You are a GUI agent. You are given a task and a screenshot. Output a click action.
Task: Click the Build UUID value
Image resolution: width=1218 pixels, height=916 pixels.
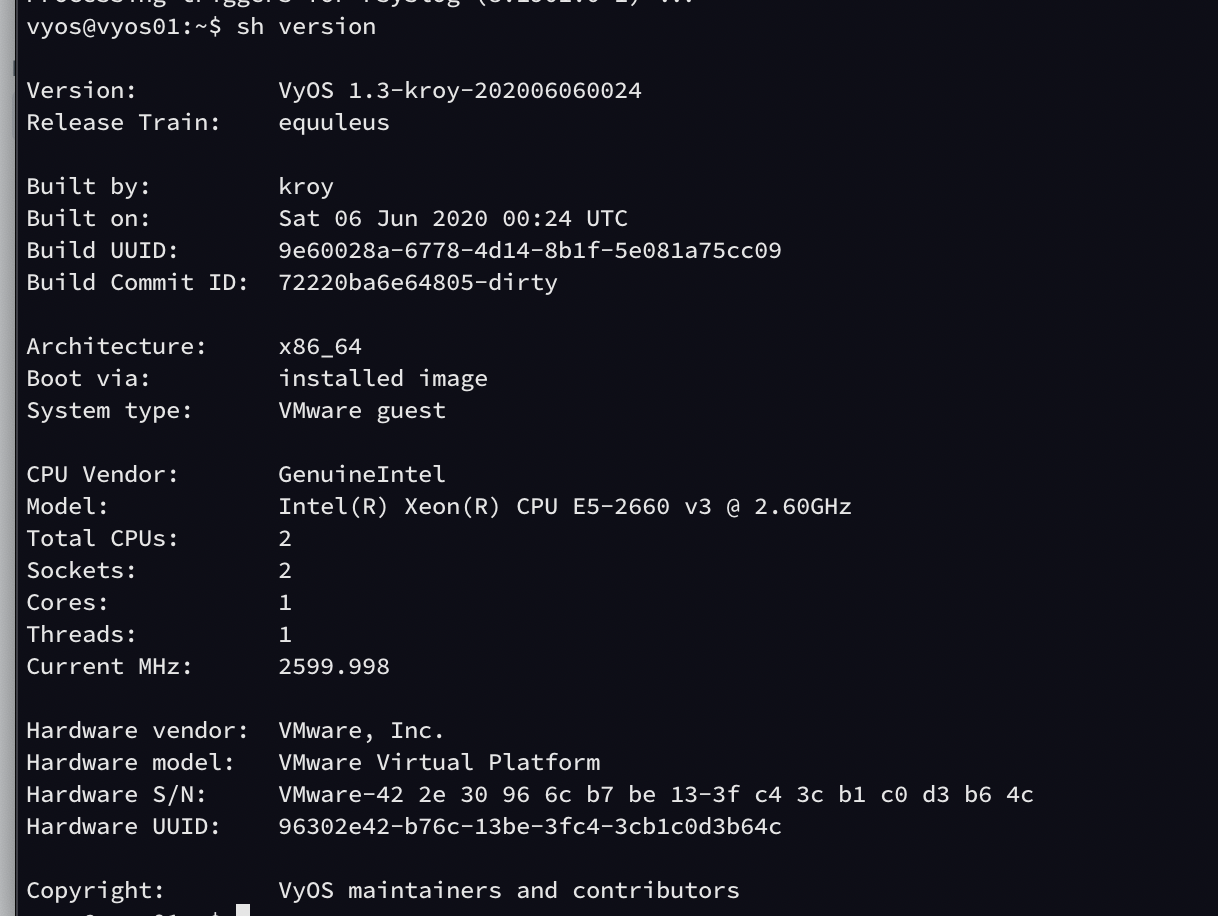(x=530, y=250)
